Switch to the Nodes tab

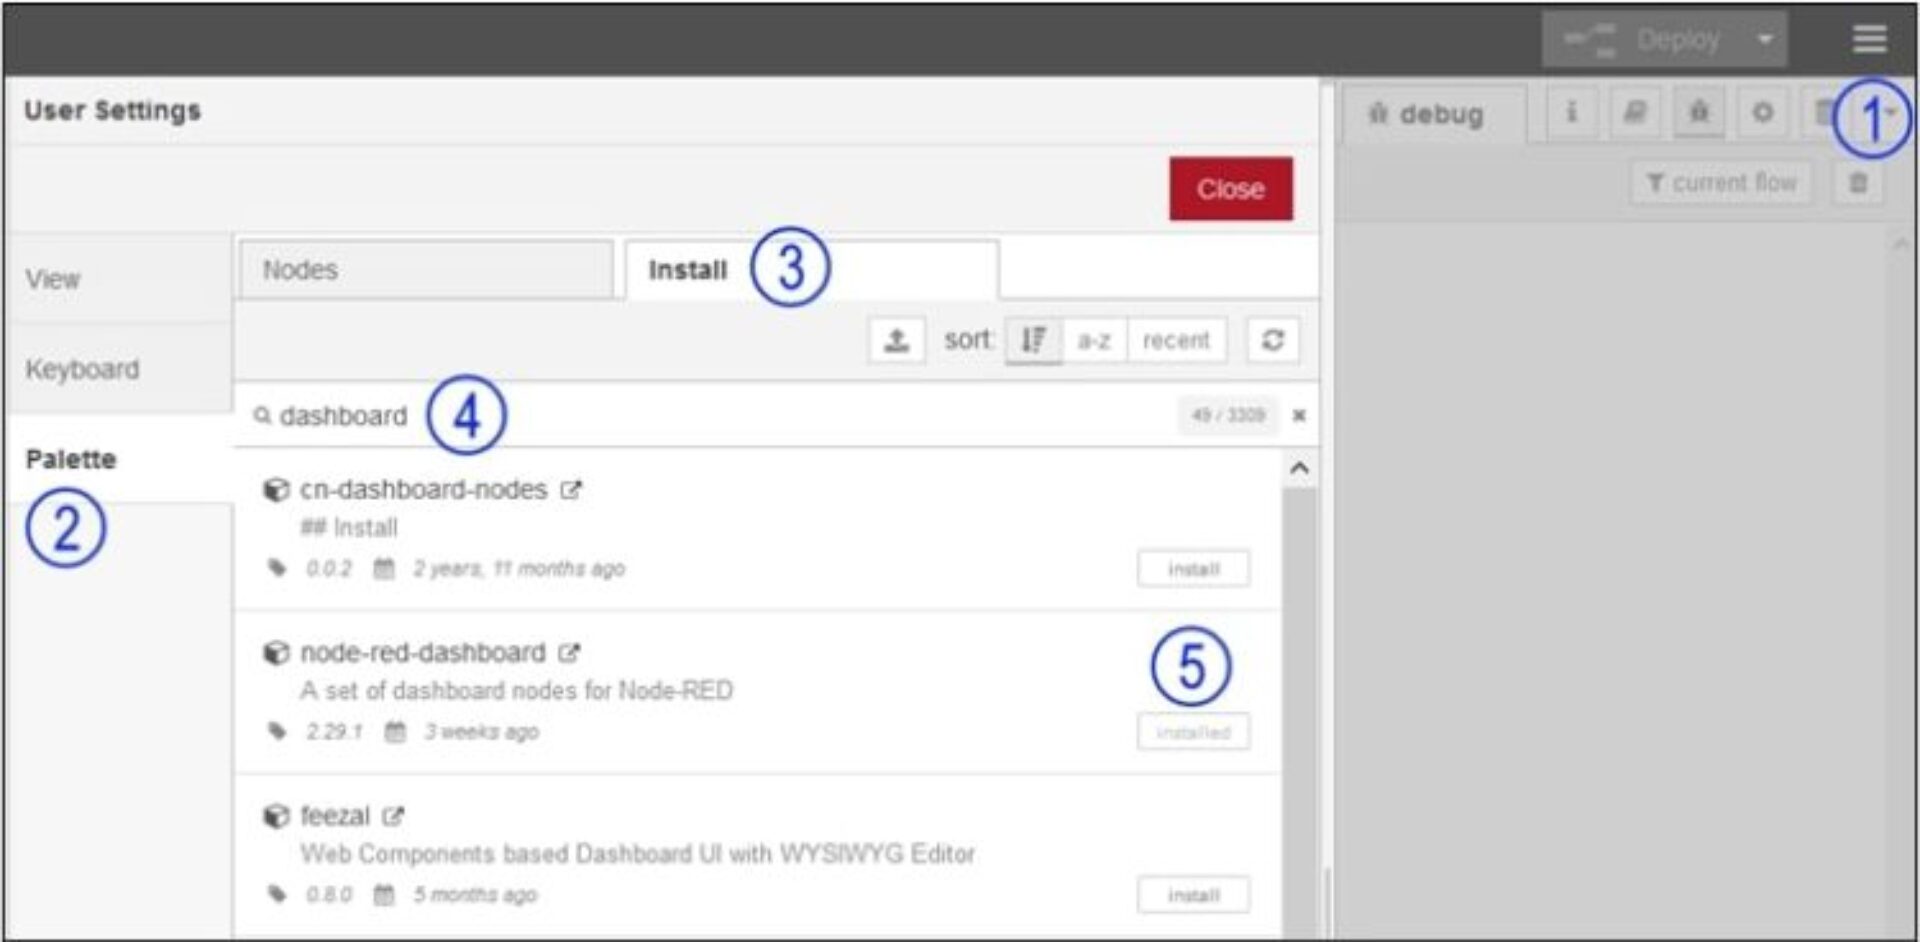click(300, 269)
